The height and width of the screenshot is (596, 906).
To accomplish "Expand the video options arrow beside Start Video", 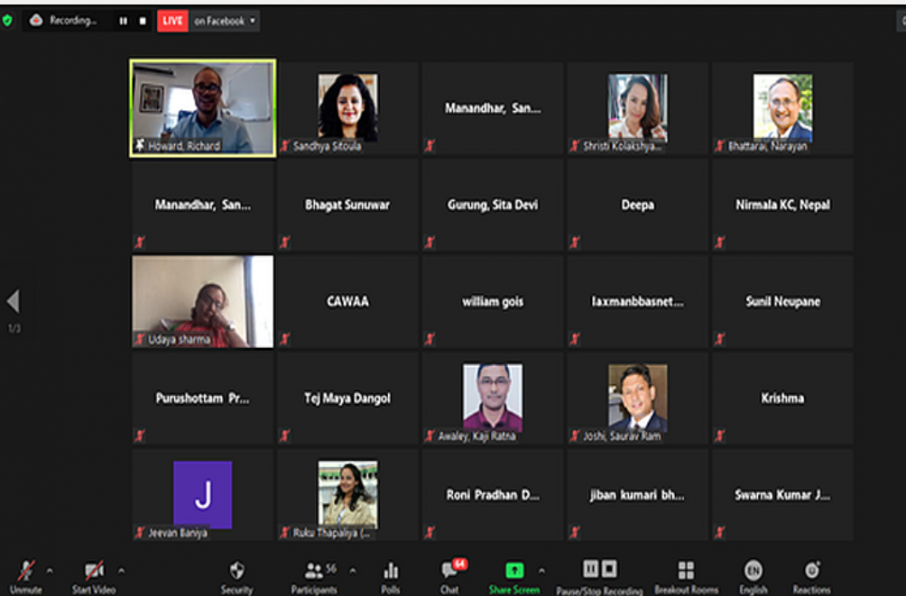I will (122, 571).
